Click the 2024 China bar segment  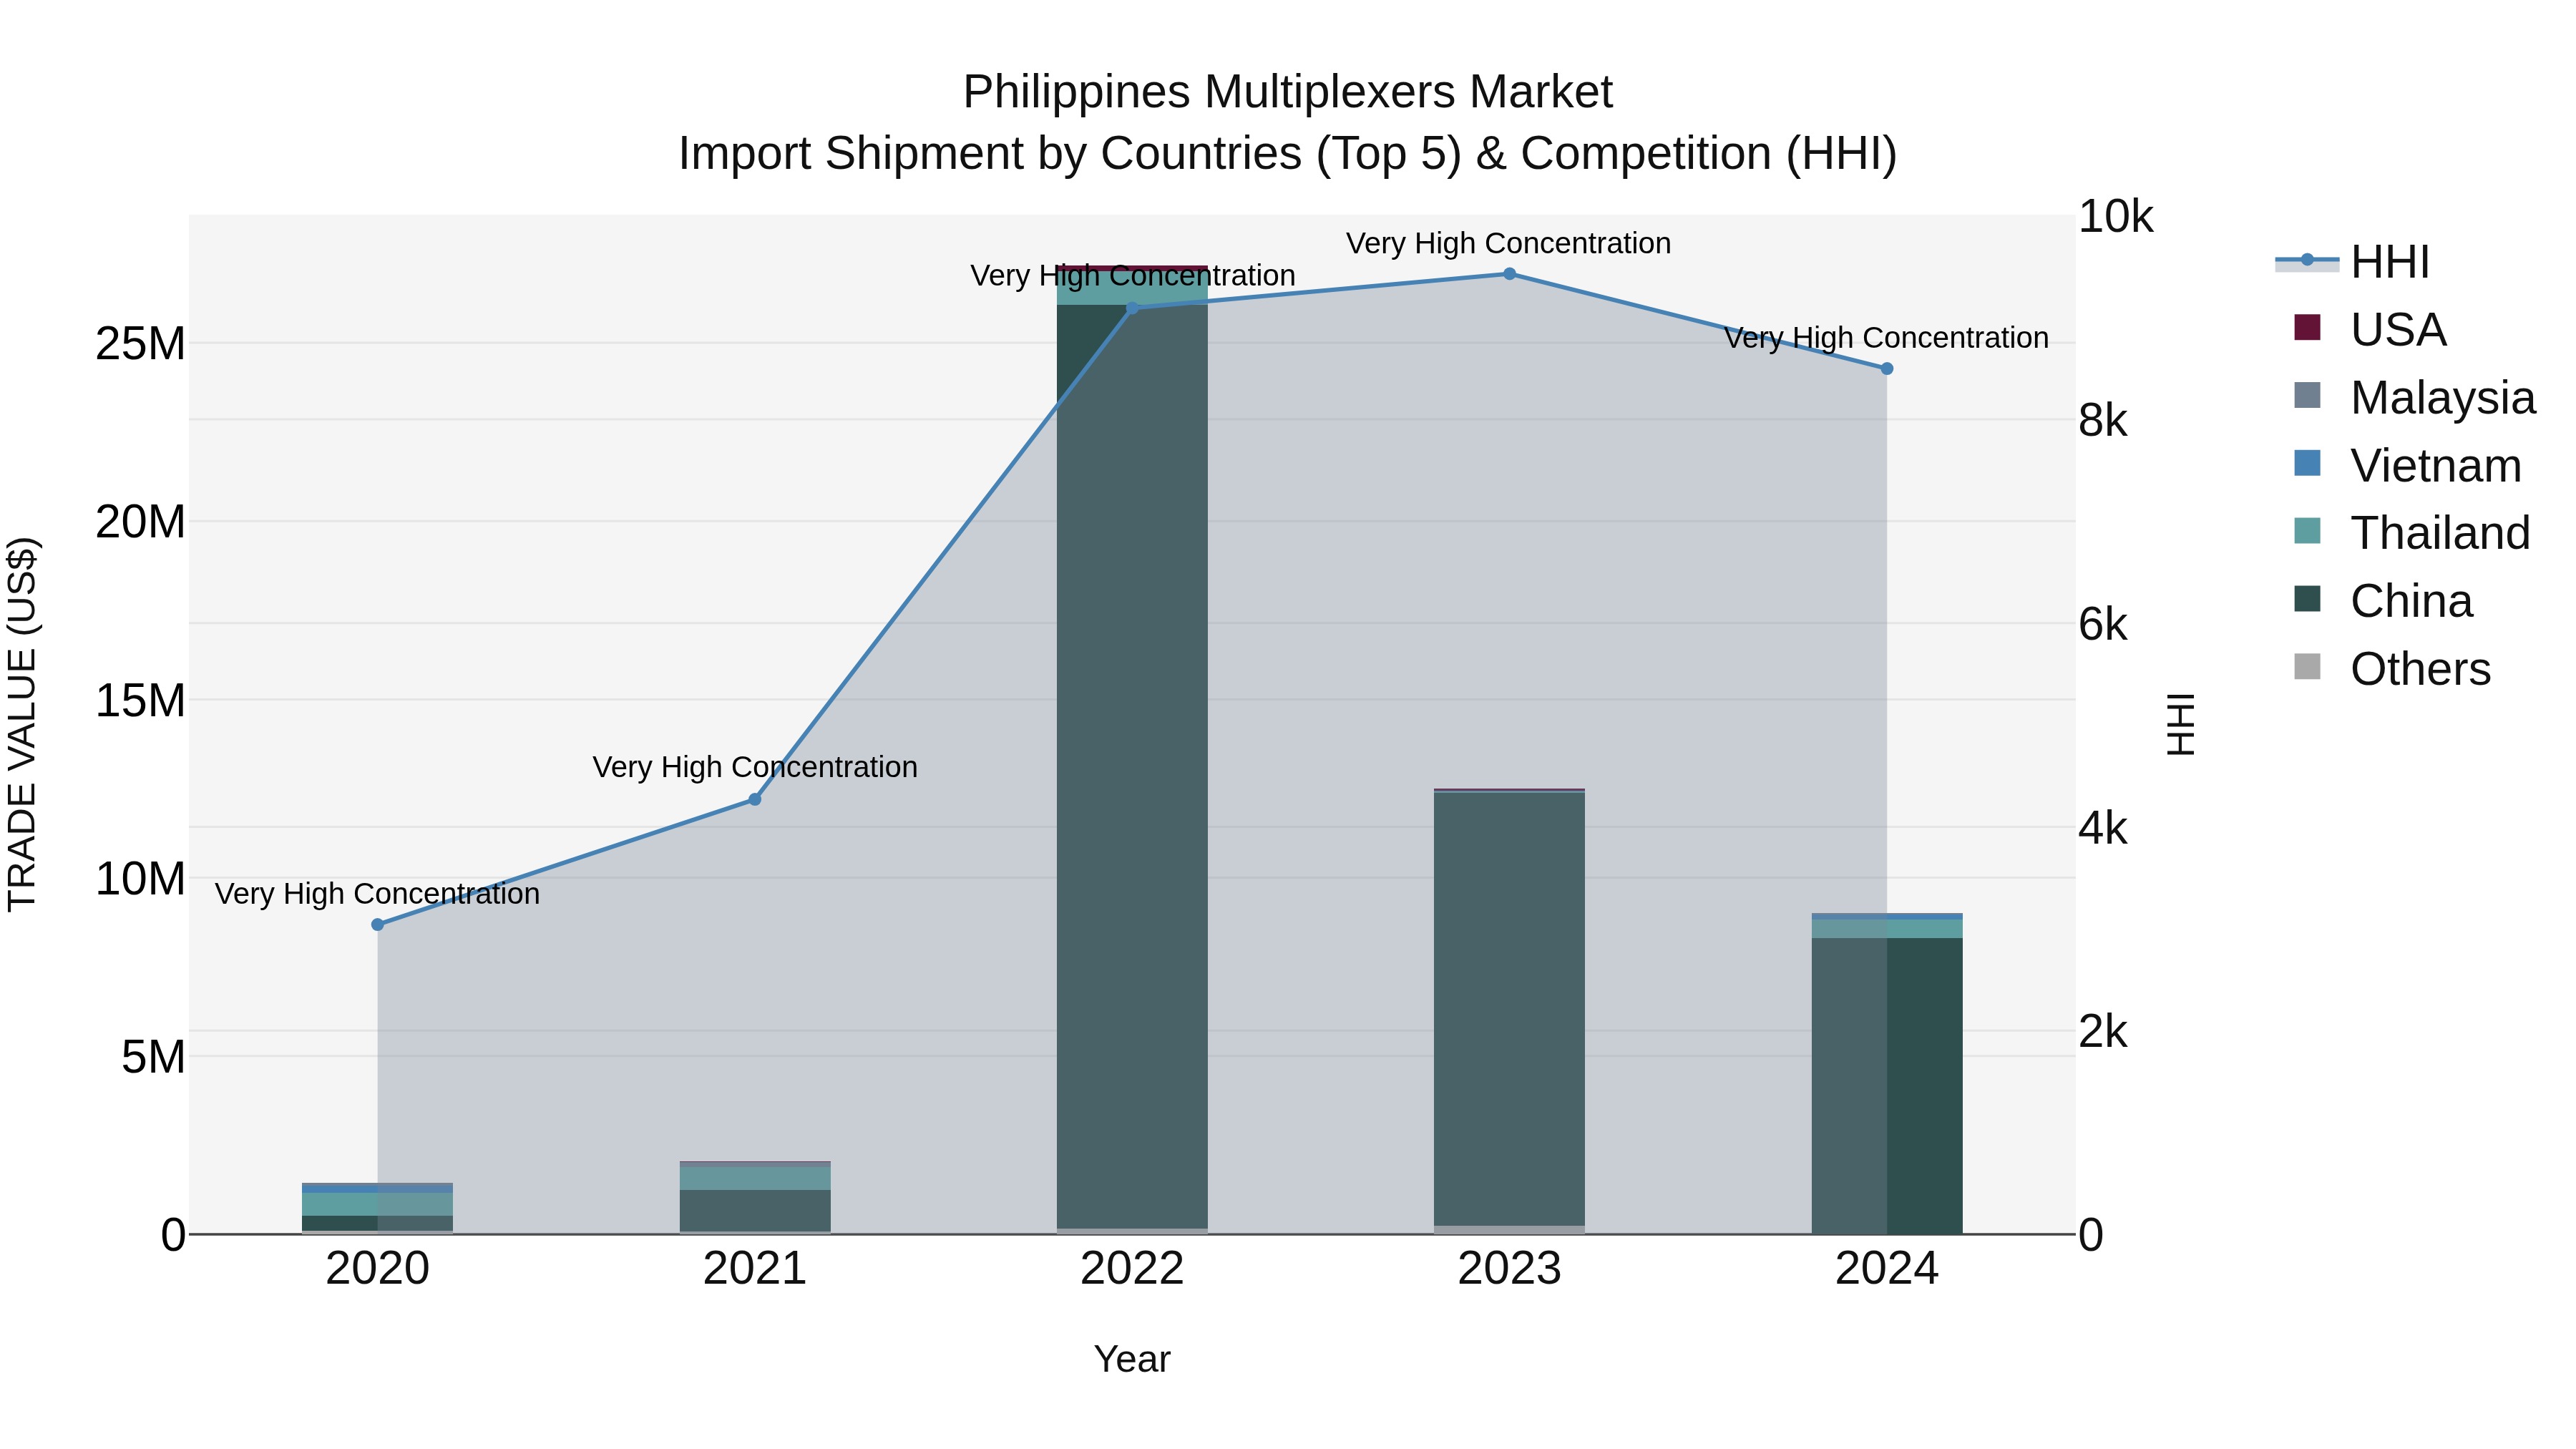[1887, 1085]
